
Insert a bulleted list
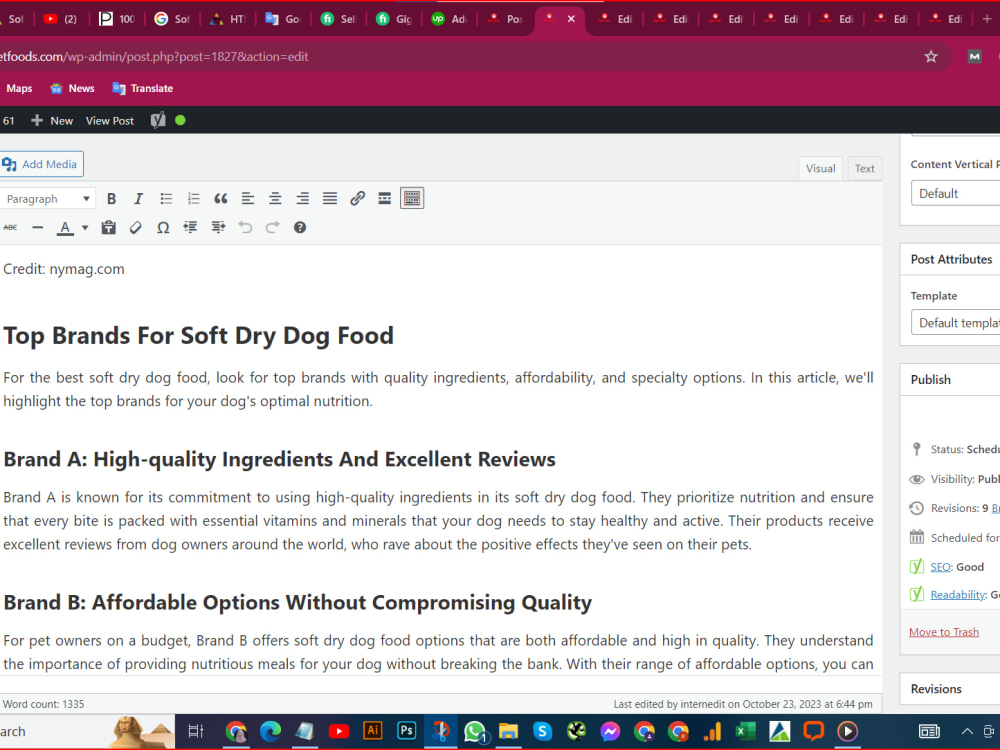166,198
